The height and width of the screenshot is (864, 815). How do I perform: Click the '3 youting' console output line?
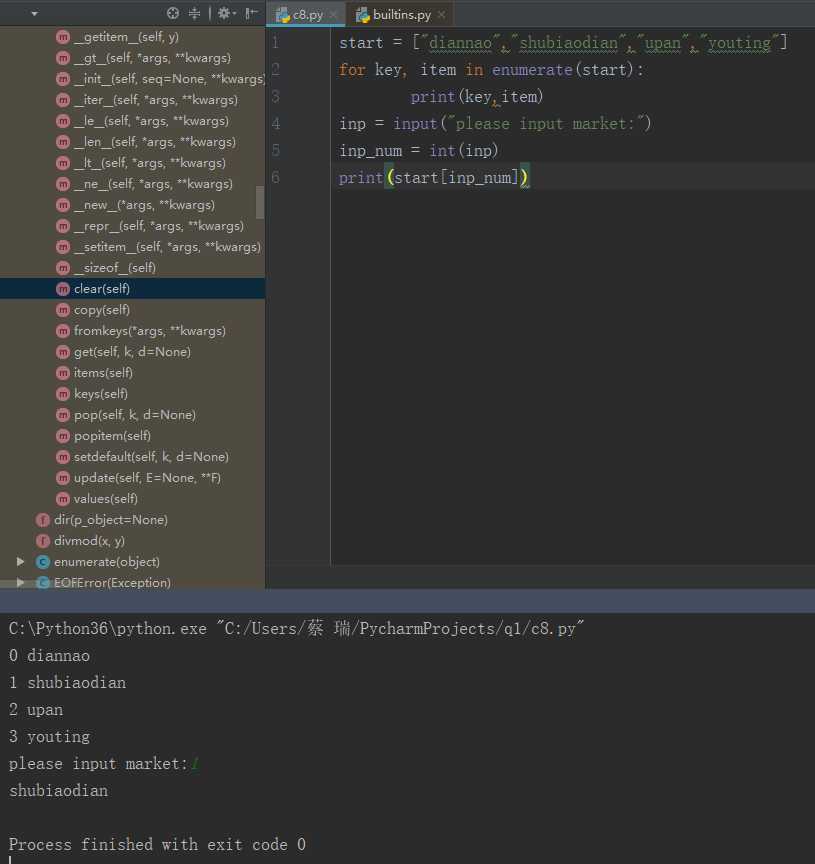50,737
